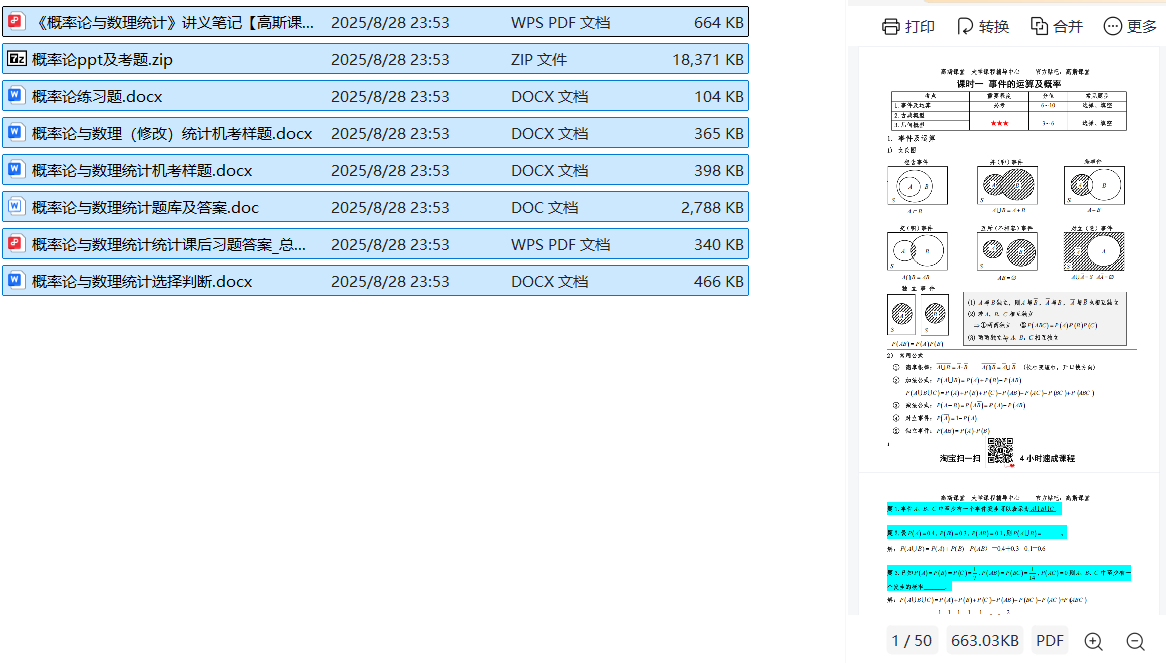Select 概率论与数理统计机考样题.docx file name
This screenshot has height=663, width=1166.
click(x=142, y=171)
